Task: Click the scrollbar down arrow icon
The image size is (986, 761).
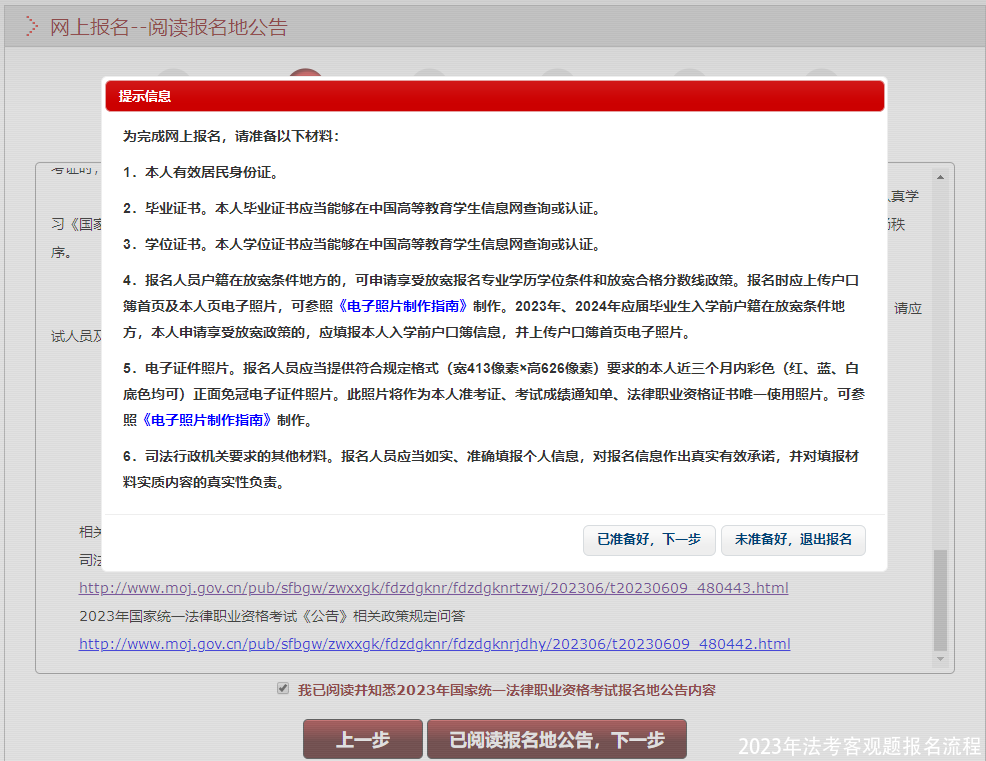Action: [x=939, y=658]
